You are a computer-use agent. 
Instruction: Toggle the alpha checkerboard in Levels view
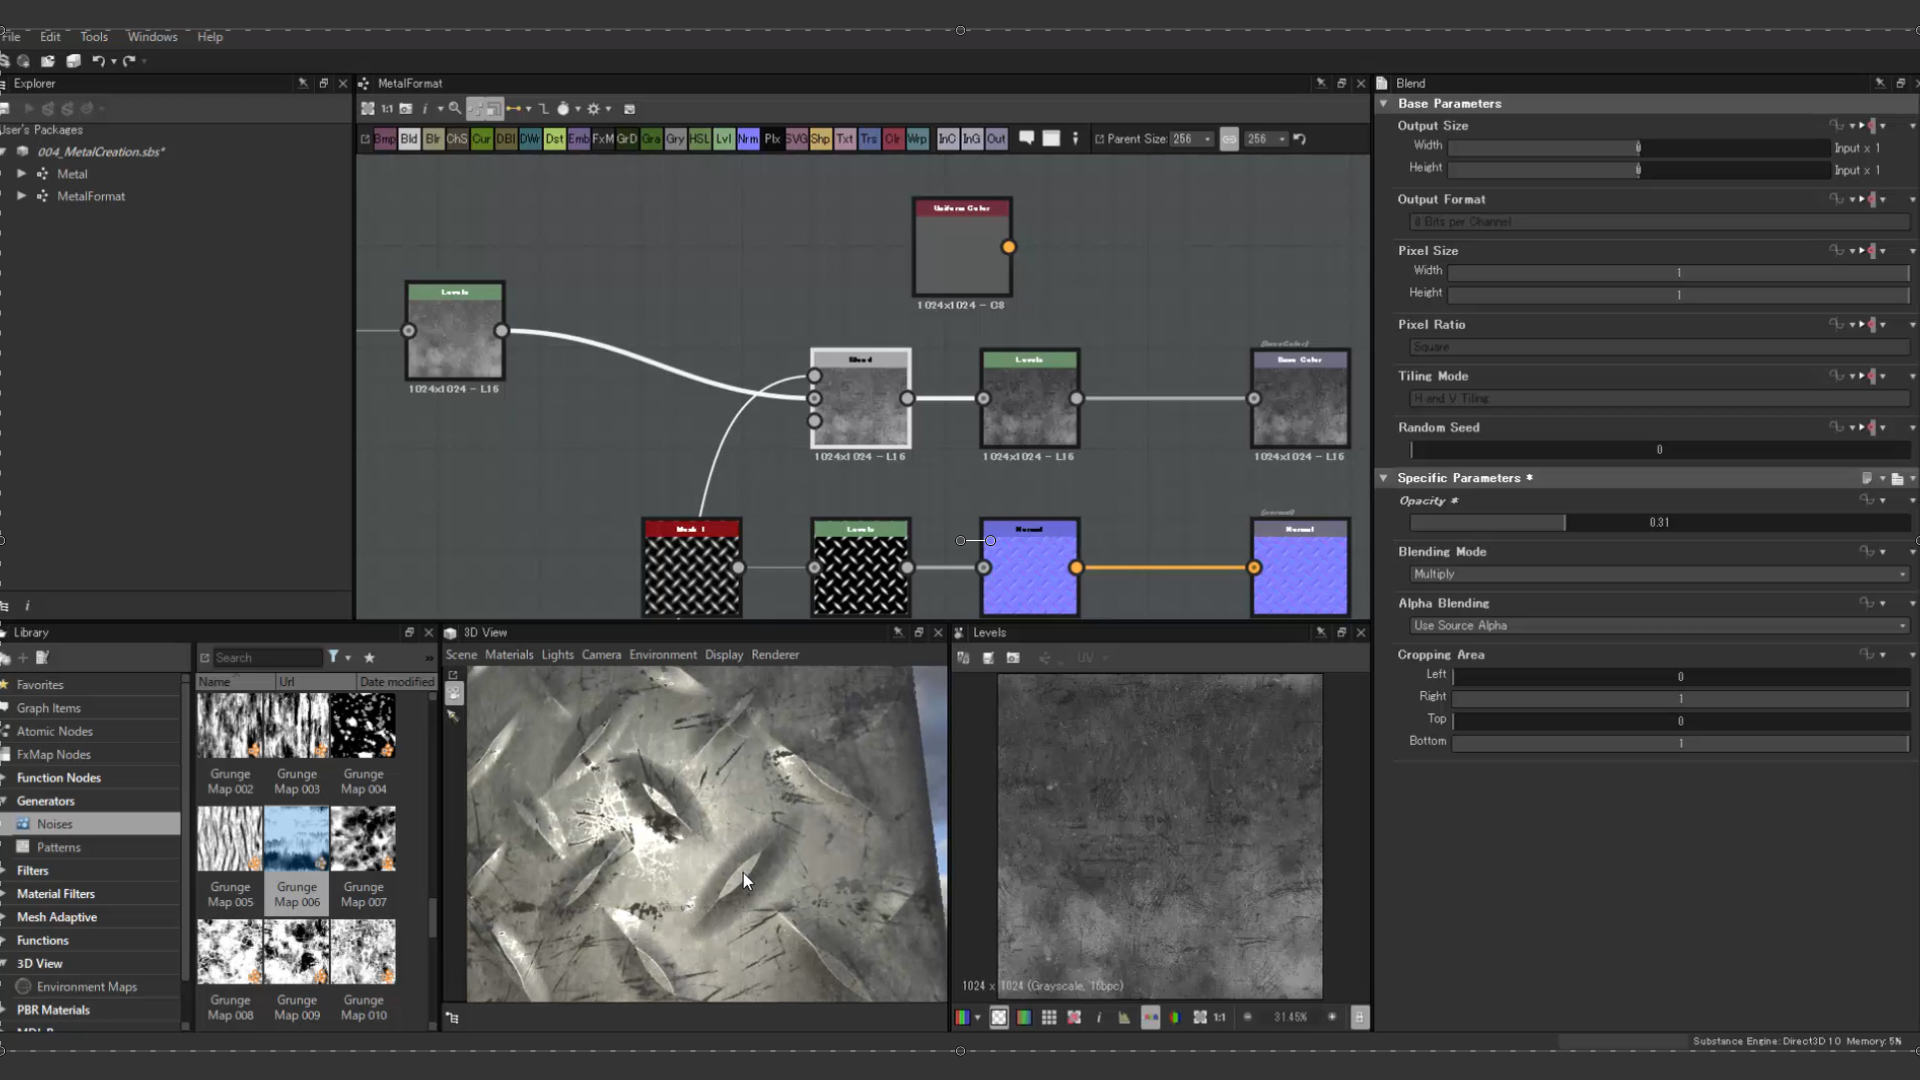click(999, 1017)
